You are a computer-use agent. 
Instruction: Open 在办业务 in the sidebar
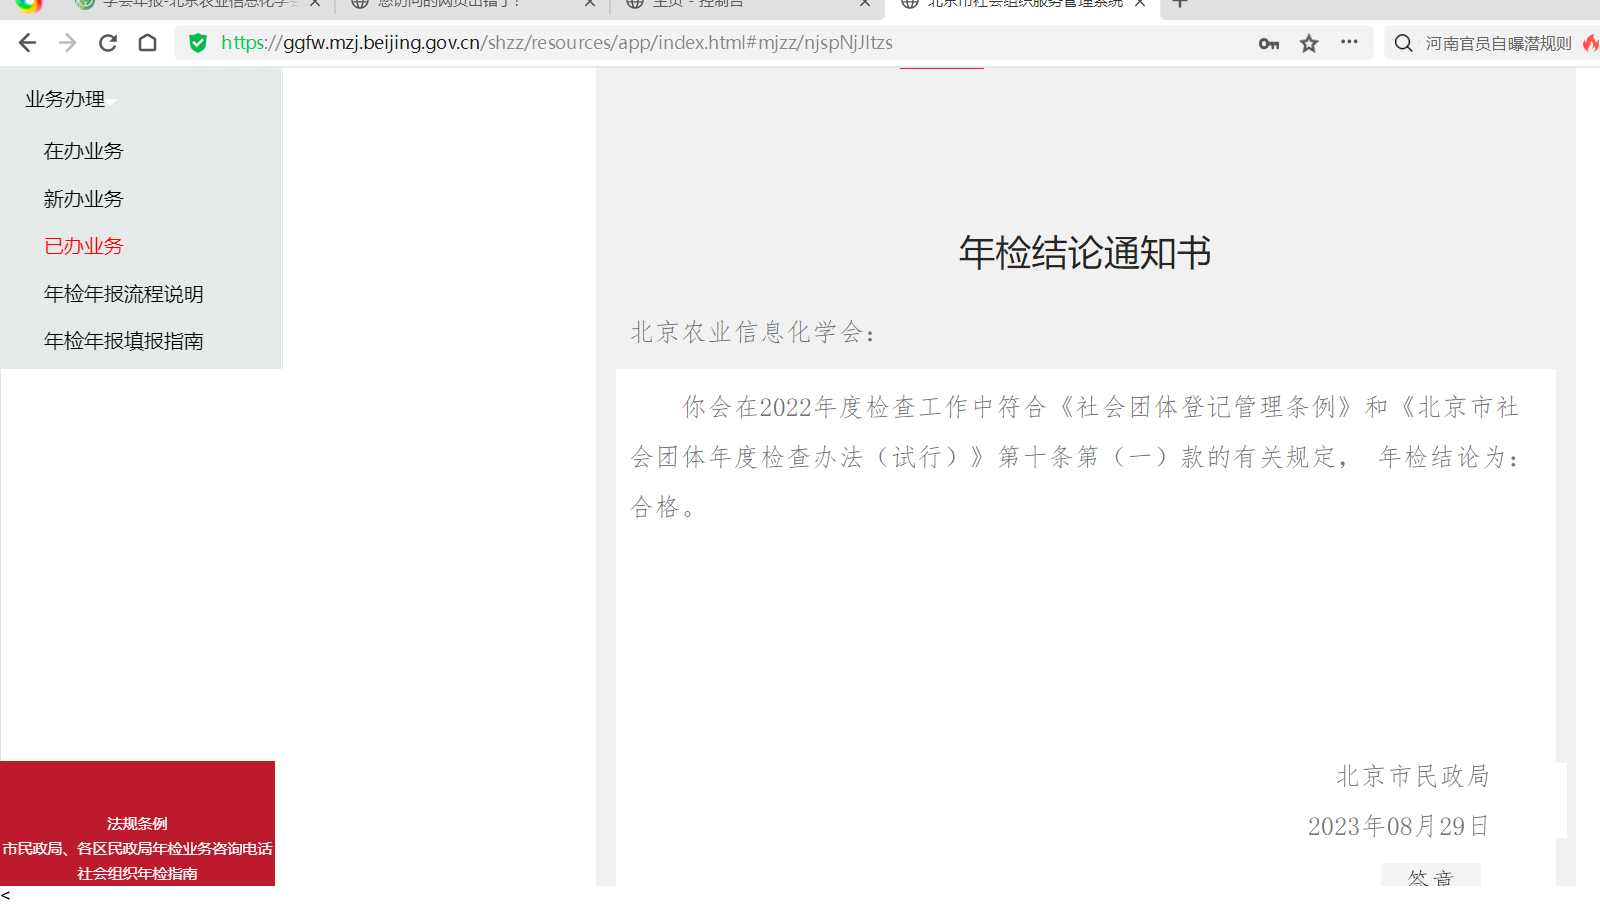click(84, 151)
